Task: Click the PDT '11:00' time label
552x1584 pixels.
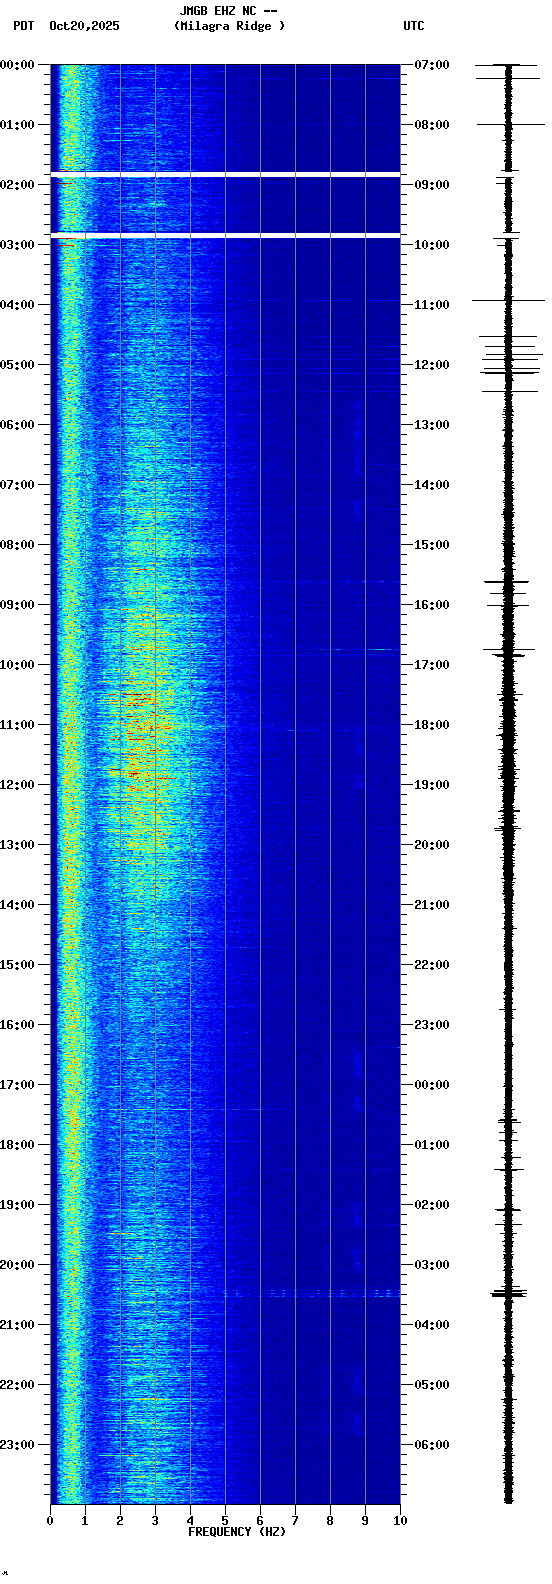Action: click(x=17, y=725)
